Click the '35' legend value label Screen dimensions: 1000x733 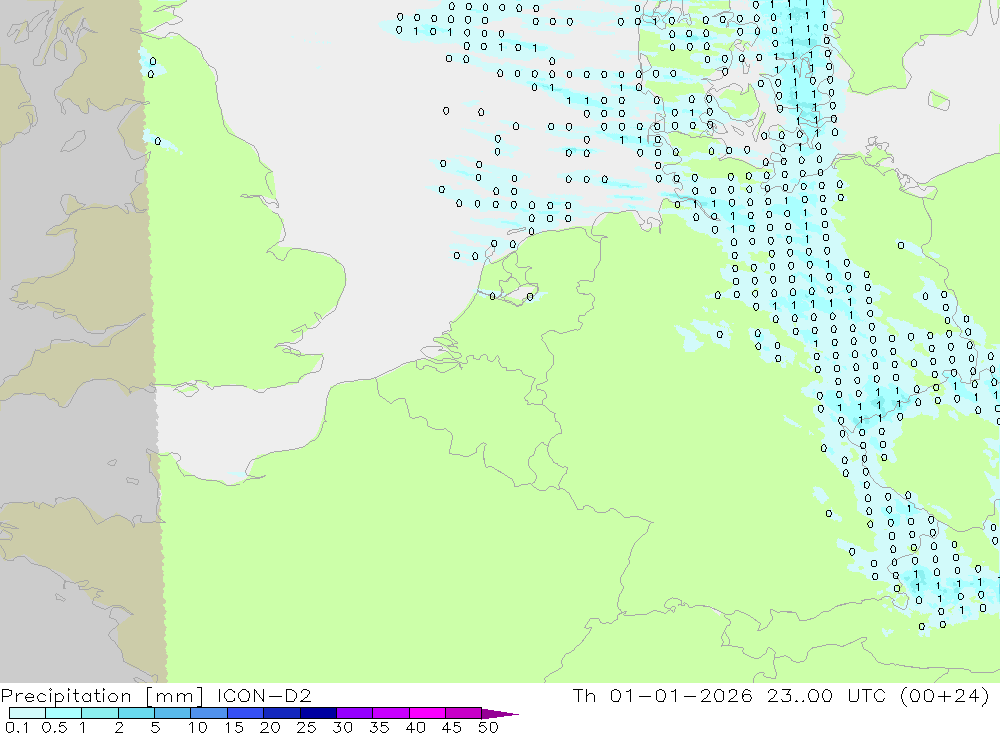[x=379, y=727]
